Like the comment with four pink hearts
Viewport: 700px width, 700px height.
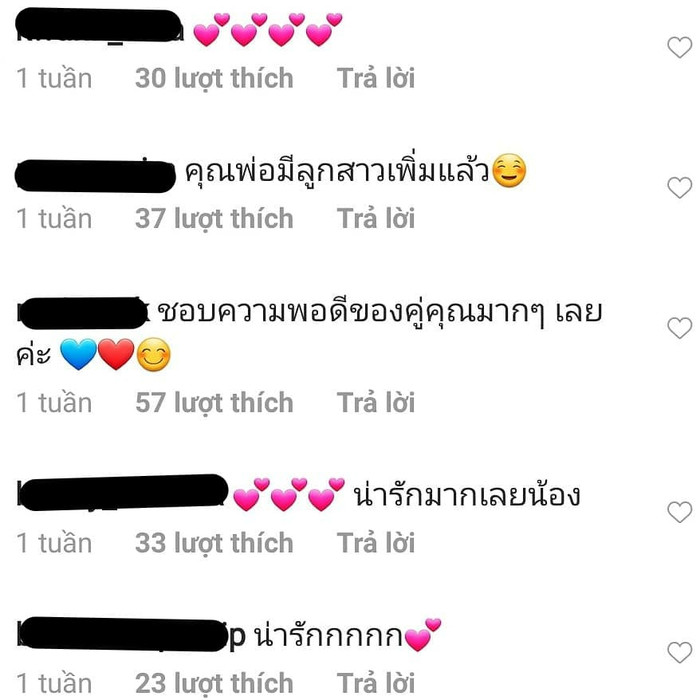click(679, 47)
